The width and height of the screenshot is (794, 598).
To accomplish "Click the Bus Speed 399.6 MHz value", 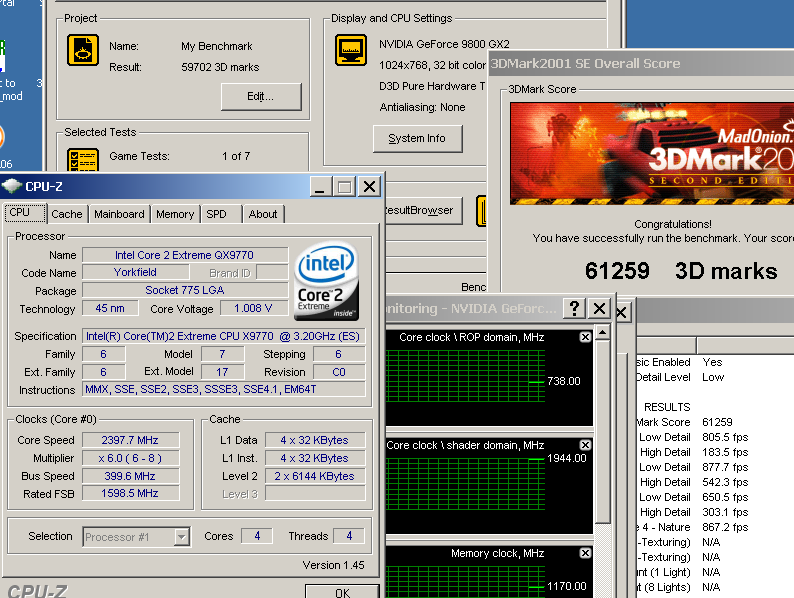I will coord(131,476).
